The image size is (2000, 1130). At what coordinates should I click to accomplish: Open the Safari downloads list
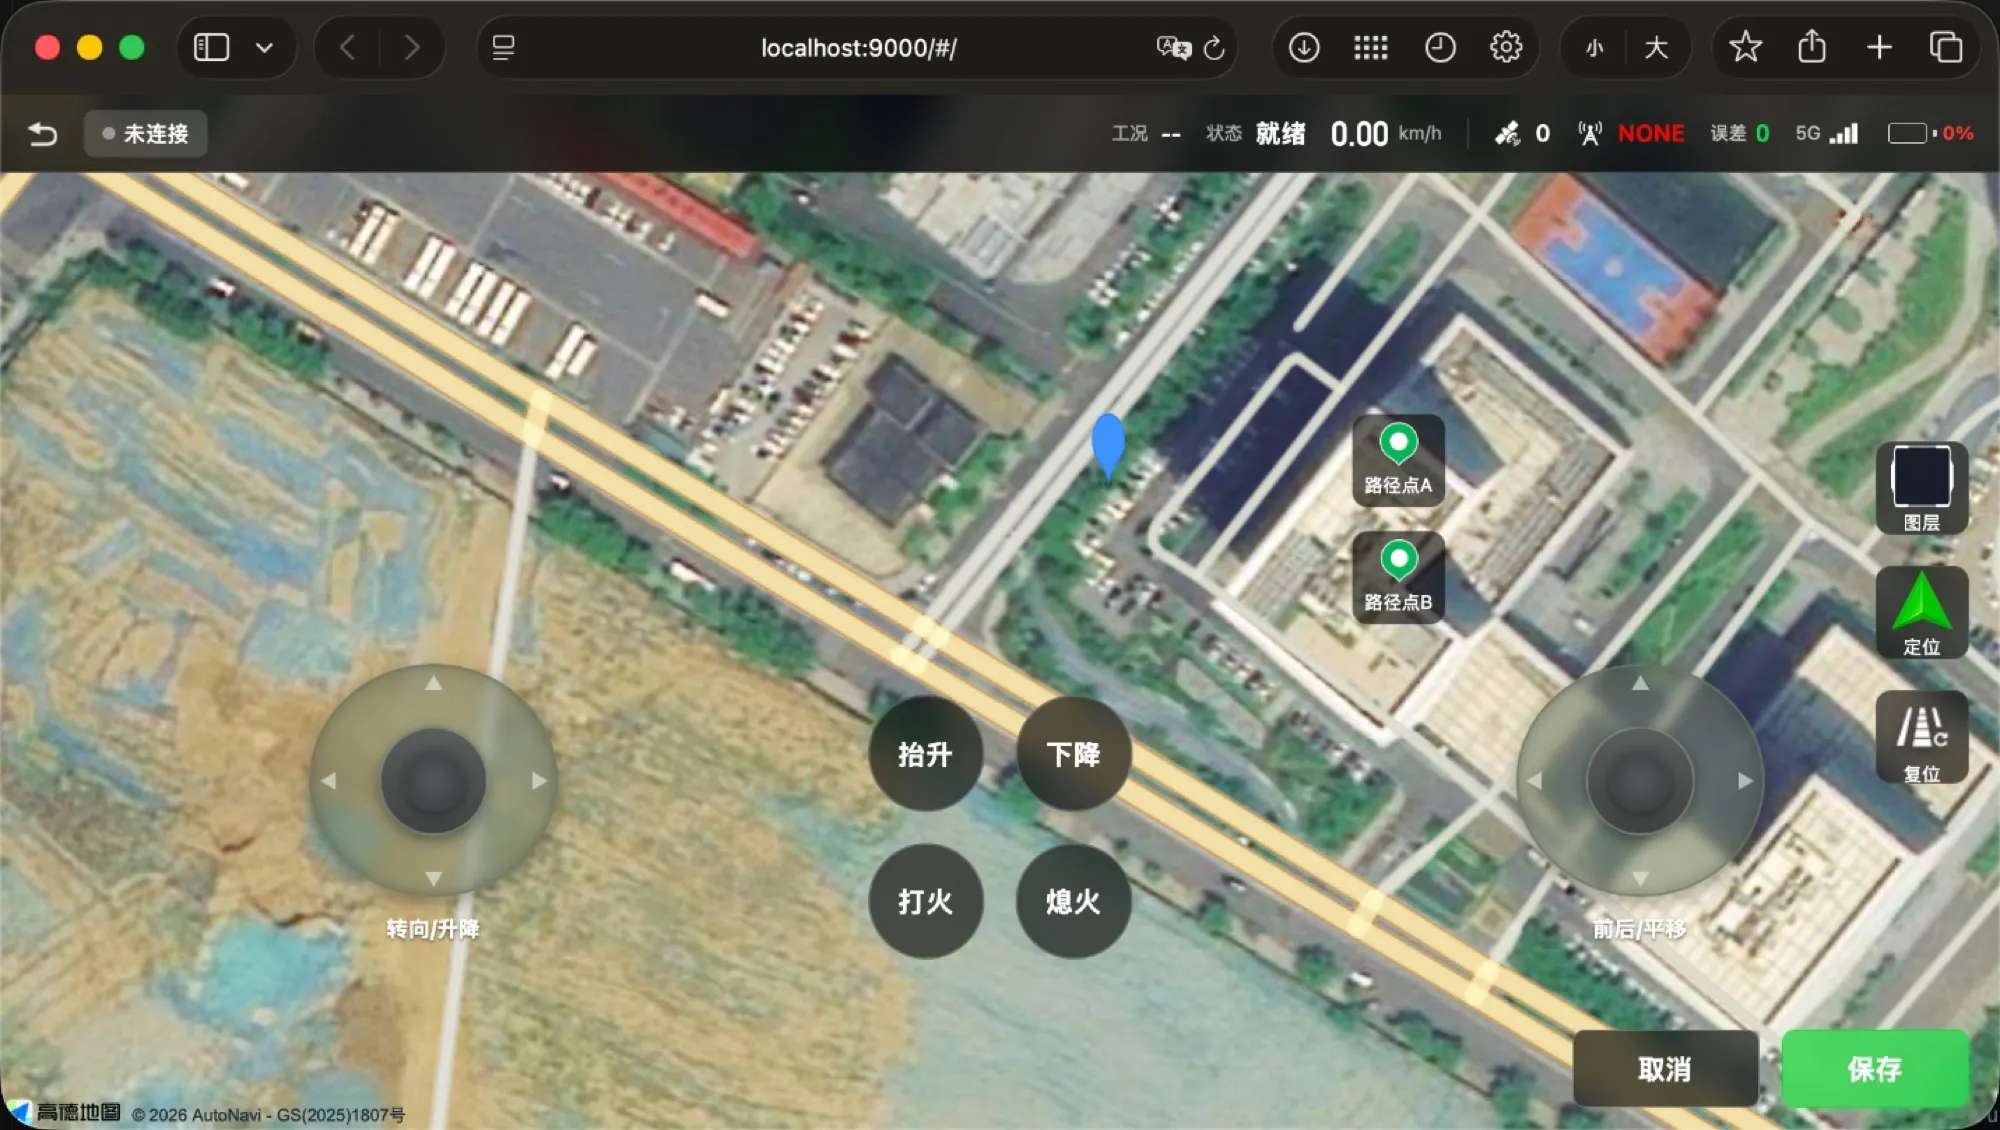tap(1304, 47)
